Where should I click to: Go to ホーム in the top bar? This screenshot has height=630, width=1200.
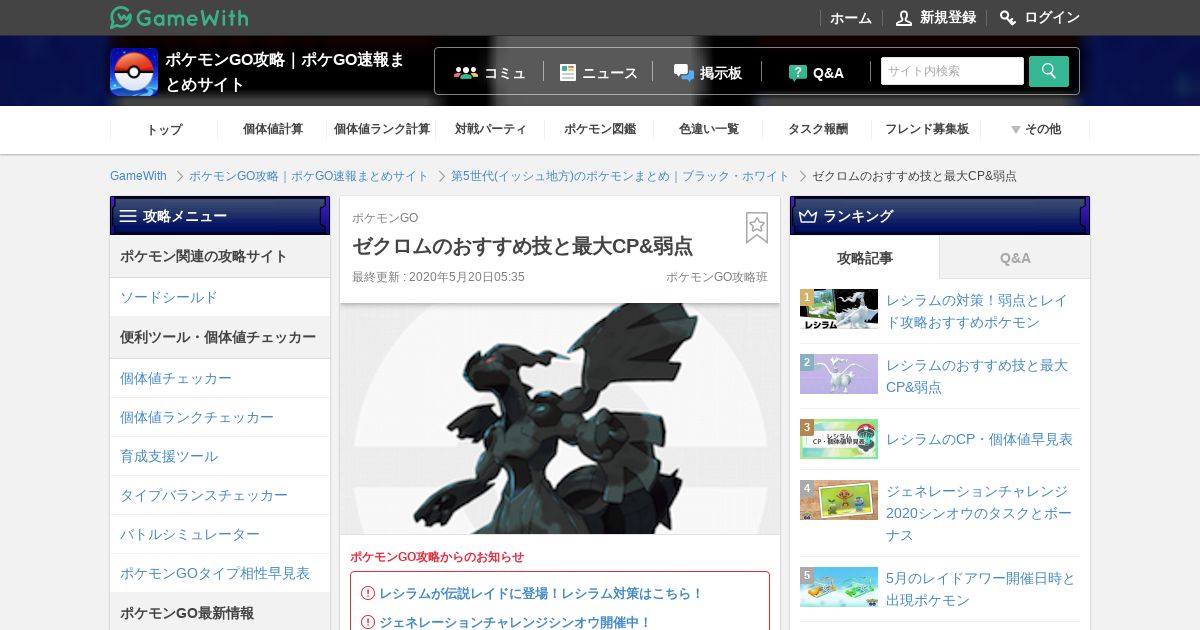(x=851, y=18)
